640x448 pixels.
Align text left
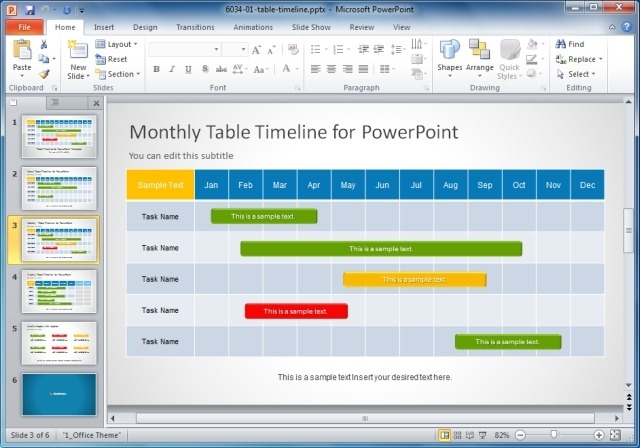[316, 69]
